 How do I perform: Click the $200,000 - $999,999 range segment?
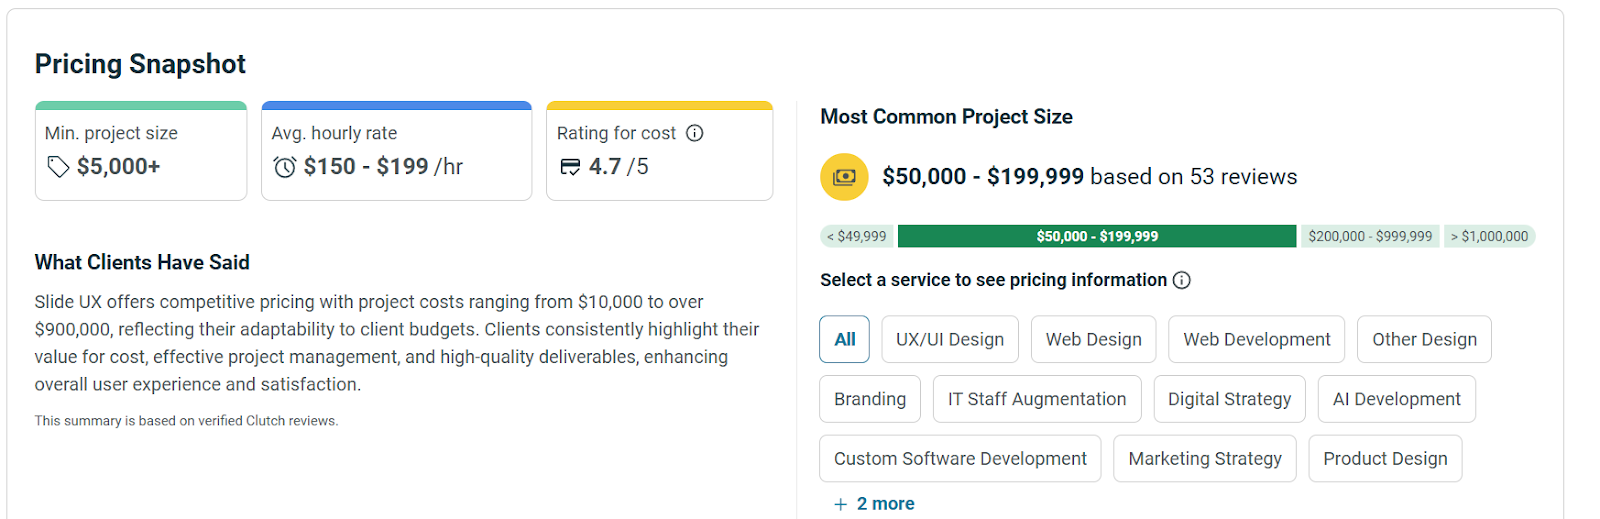point(1370,236)
